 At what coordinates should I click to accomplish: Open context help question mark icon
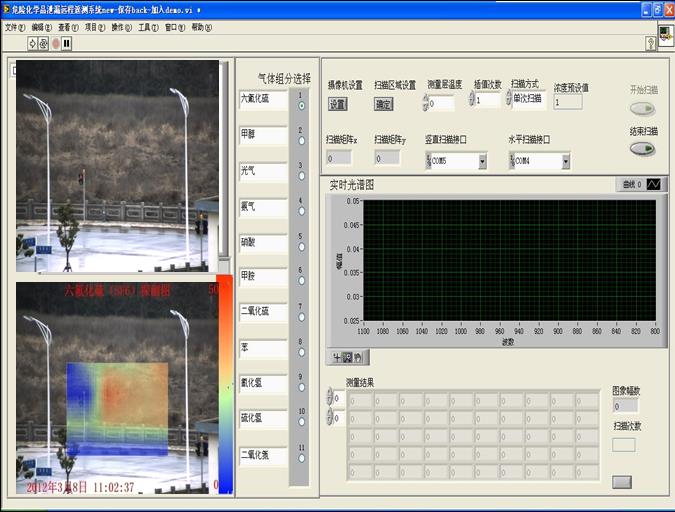point(651,43)
